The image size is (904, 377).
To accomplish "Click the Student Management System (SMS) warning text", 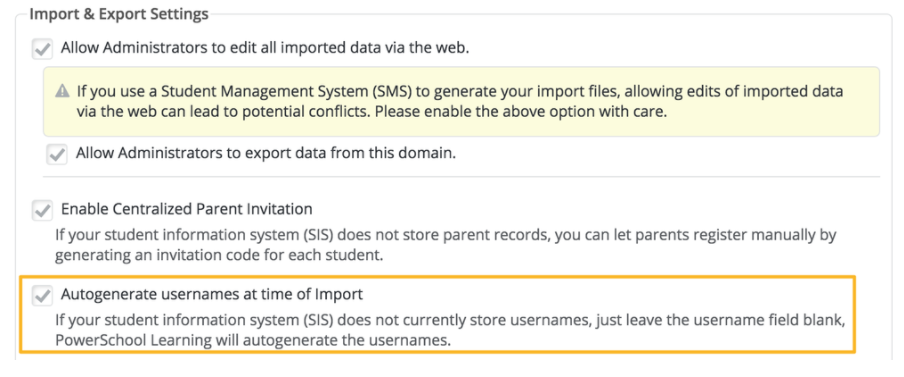I will tap(459, 101).
